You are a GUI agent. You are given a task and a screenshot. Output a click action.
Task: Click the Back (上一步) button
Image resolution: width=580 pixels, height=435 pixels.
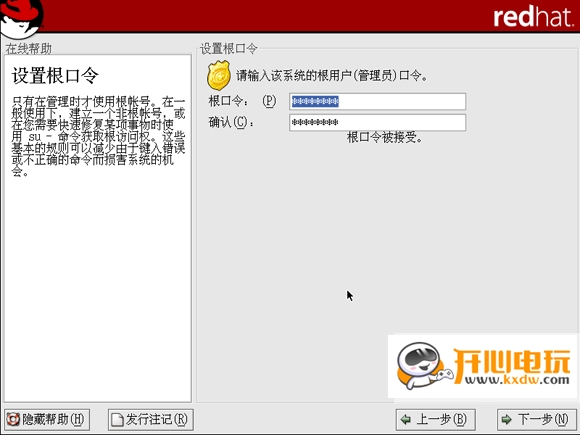[435, 419]
